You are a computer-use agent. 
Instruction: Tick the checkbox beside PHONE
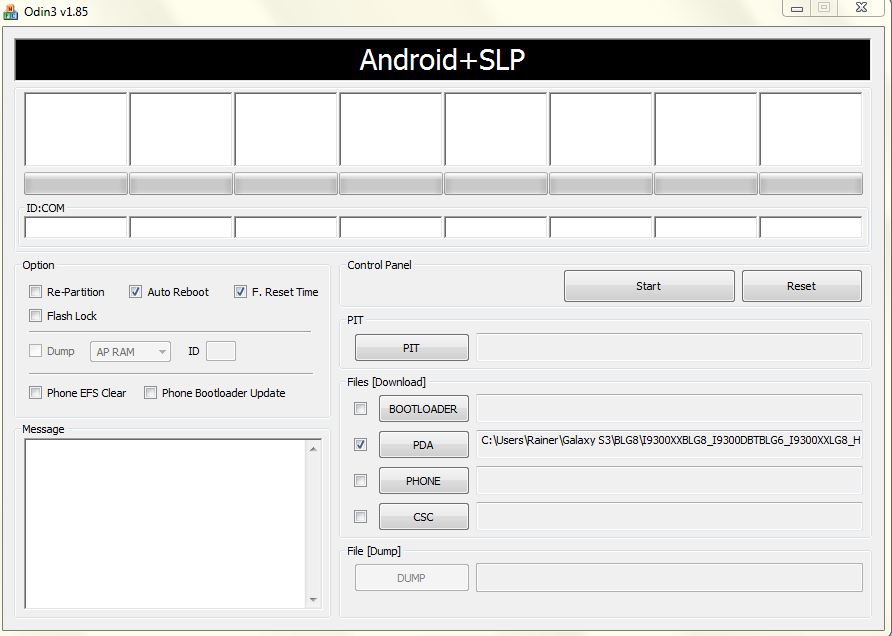[360, 481]
